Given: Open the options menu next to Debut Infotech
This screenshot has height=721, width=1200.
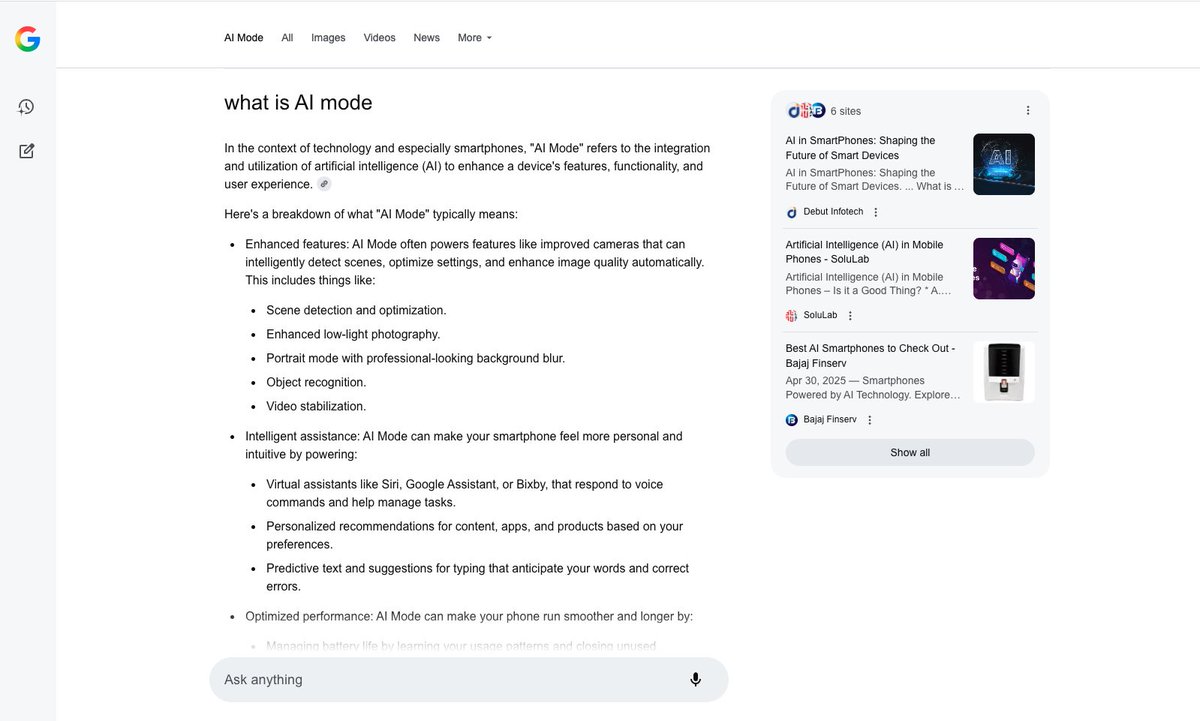Looking at the screenshot, I should [x=876, y=212].
